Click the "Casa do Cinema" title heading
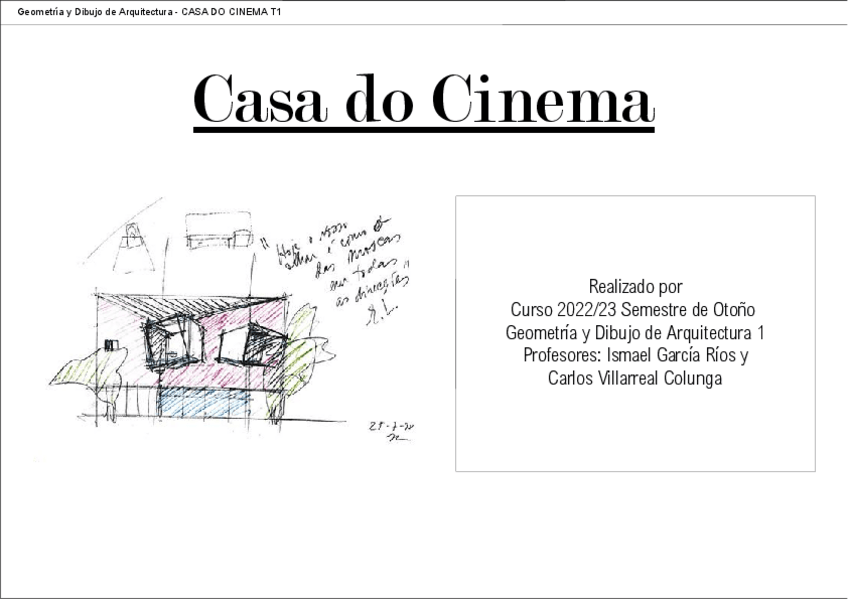The image size is (848, 599). [423, 99]
